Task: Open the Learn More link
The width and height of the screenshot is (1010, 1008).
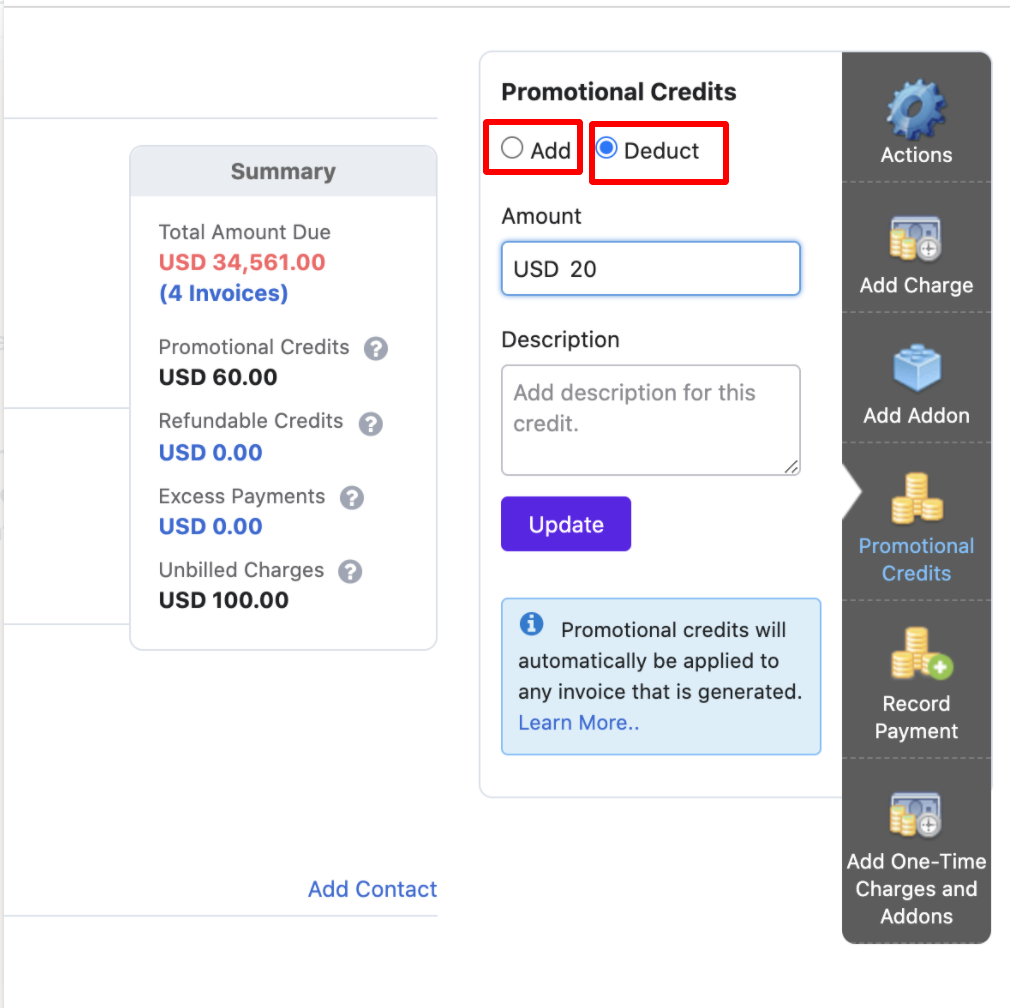Action: click(x=578, y=722)
